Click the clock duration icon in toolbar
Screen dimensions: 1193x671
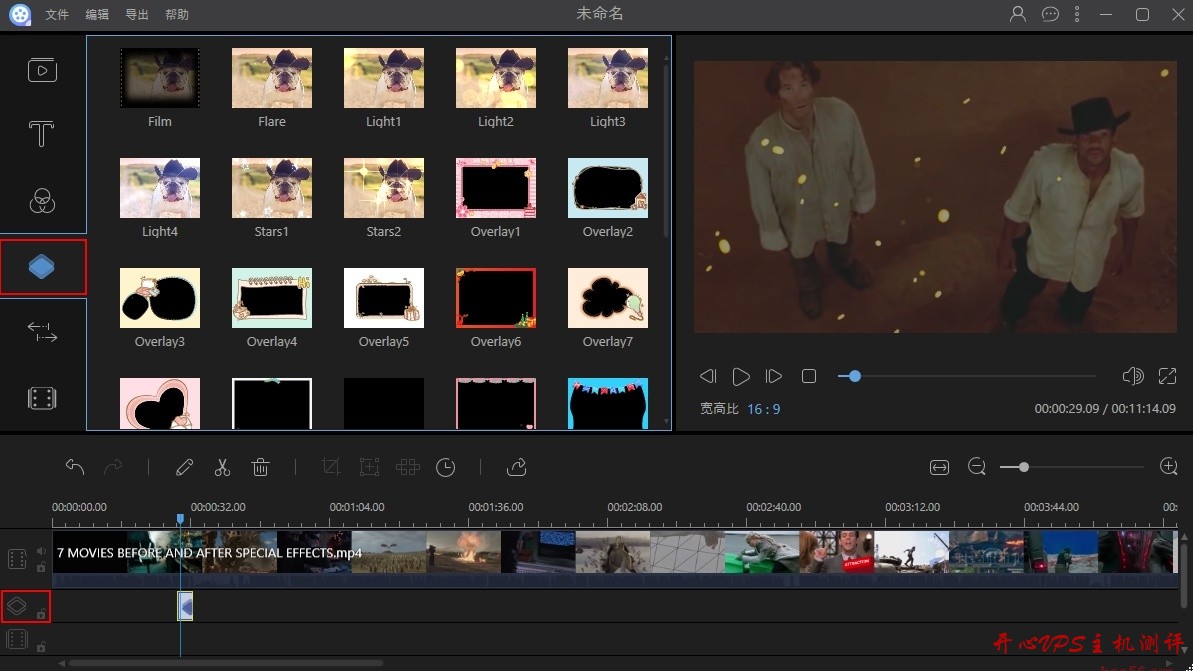[445, 467]
